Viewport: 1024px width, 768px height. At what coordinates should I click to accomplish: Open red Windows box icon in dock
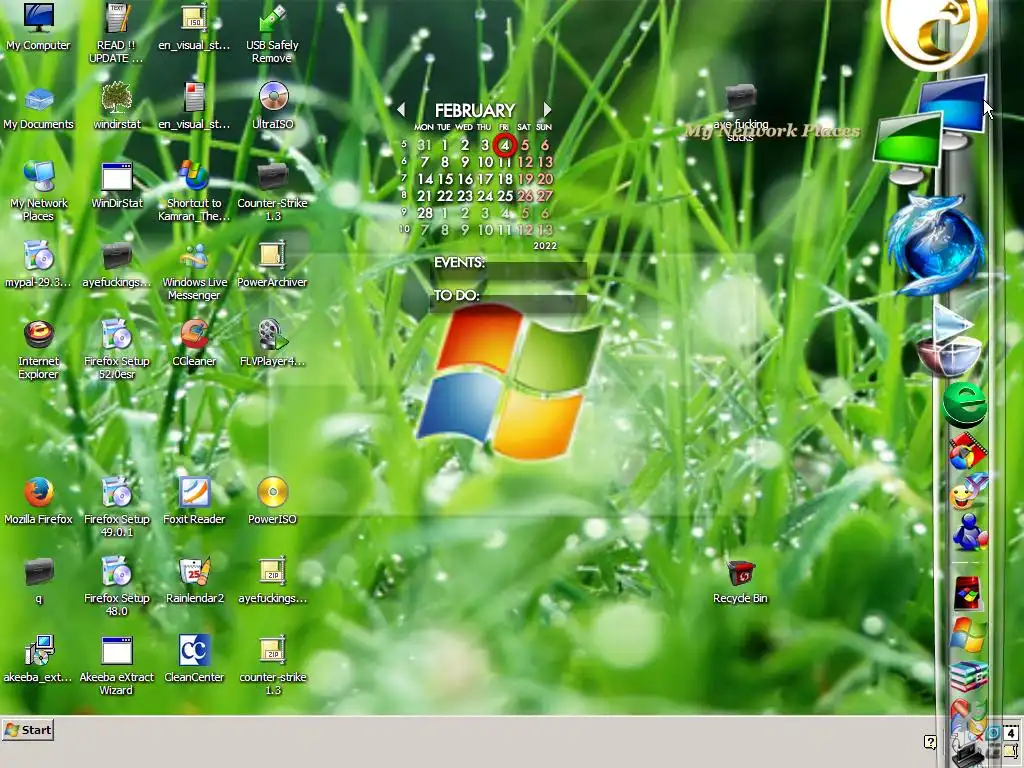pos(967,593)
